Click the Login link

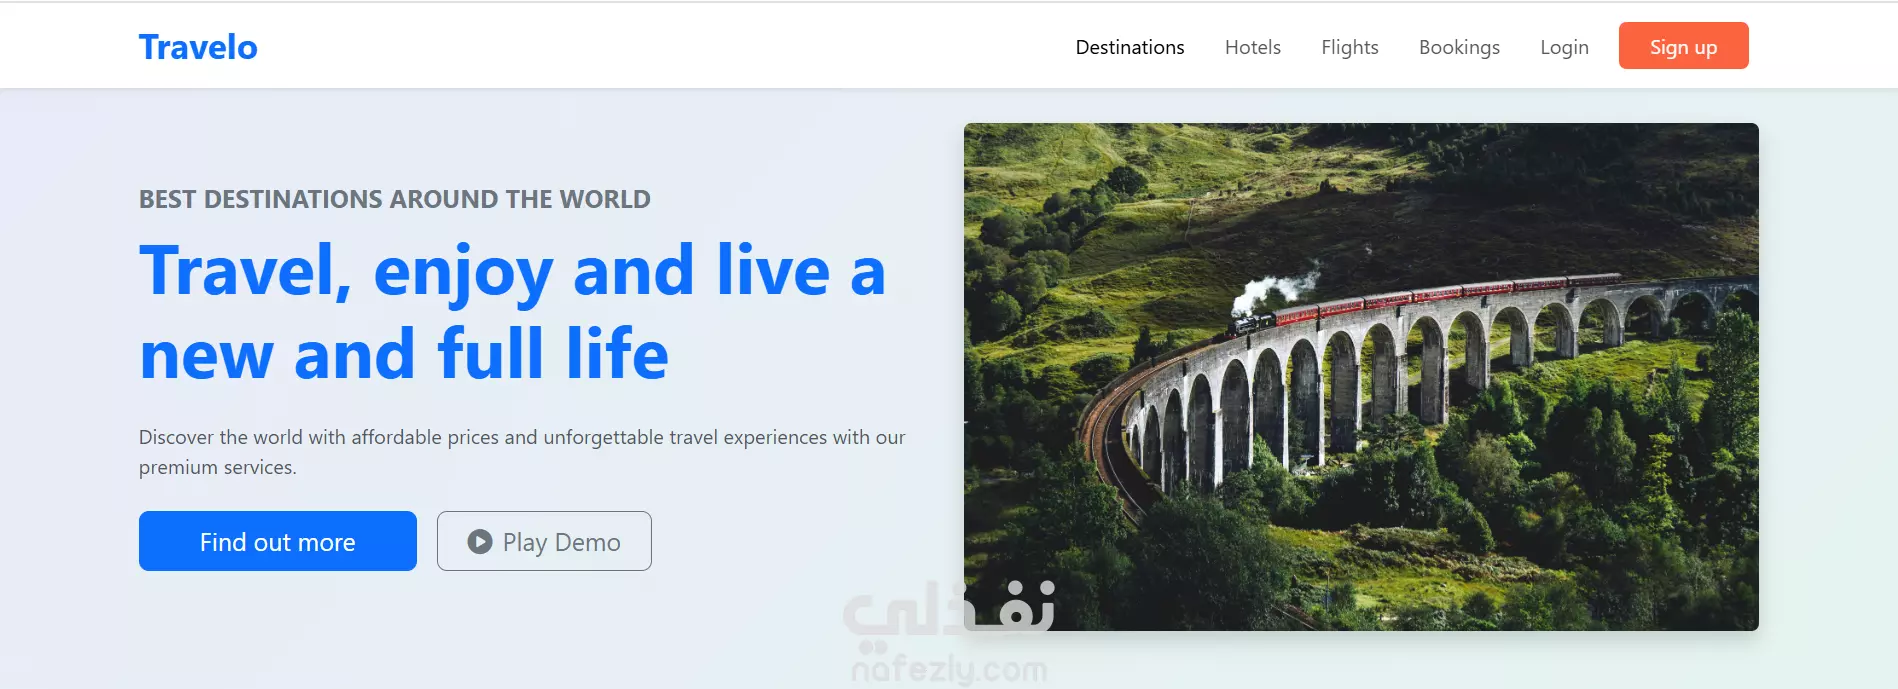point(1564,47)
